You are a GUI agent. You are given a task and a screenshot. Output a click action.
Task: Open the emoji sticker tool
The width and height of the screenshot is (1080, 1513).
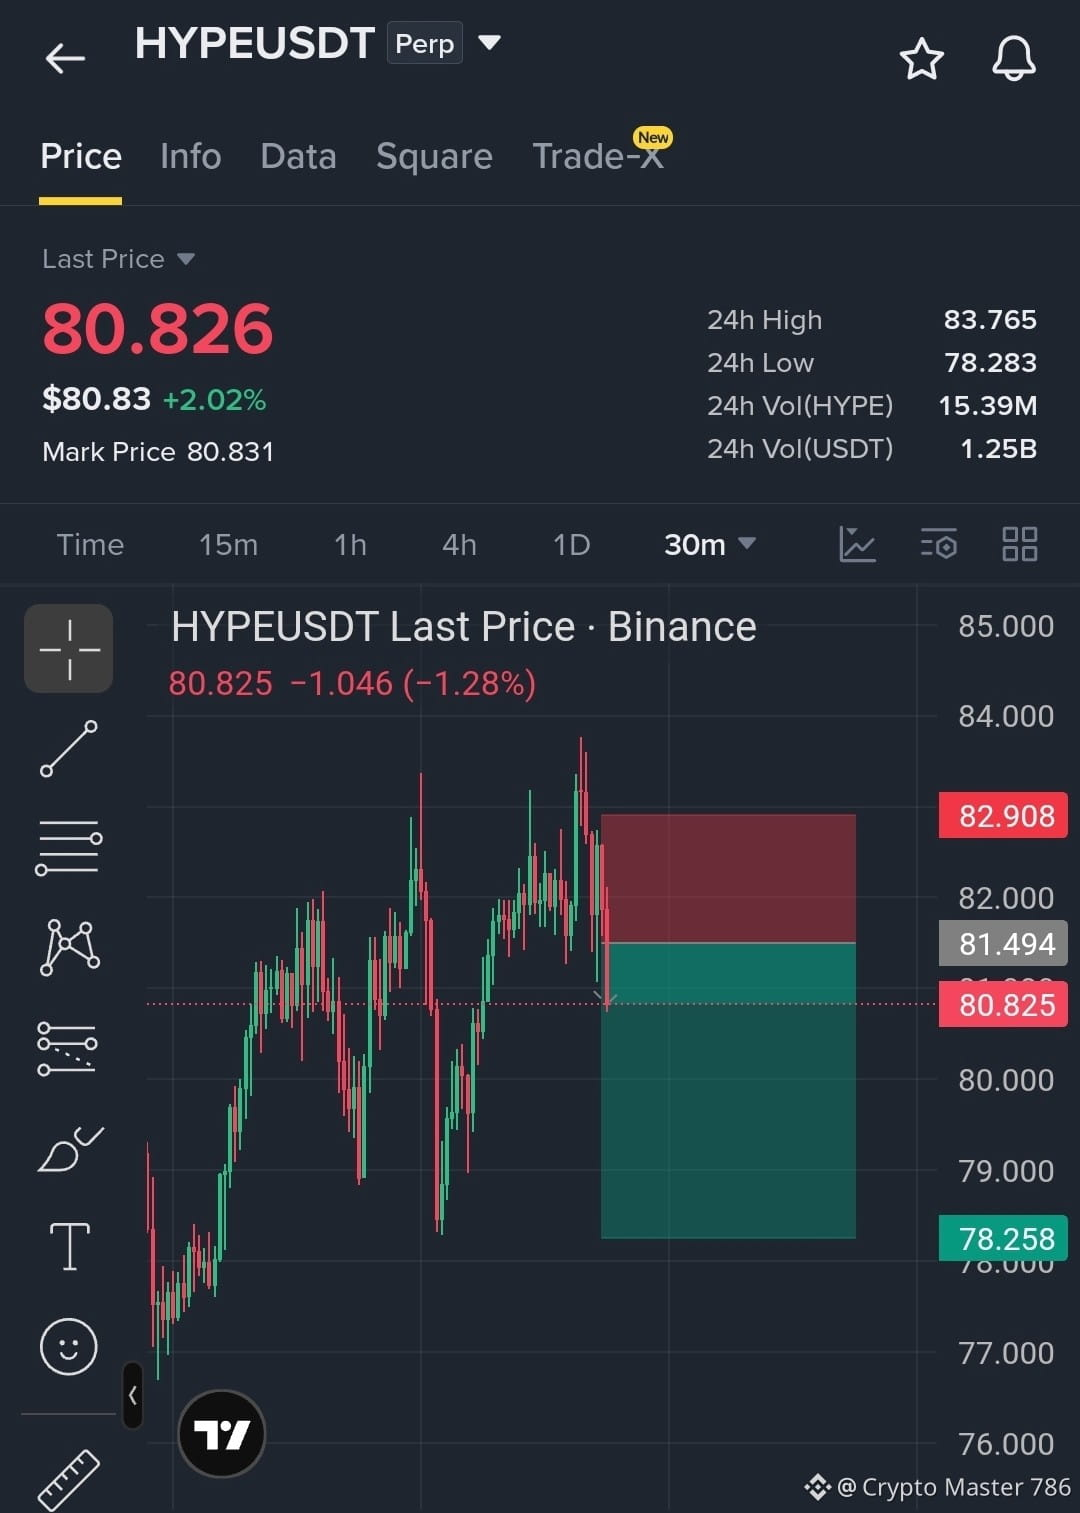point(68,1346)
